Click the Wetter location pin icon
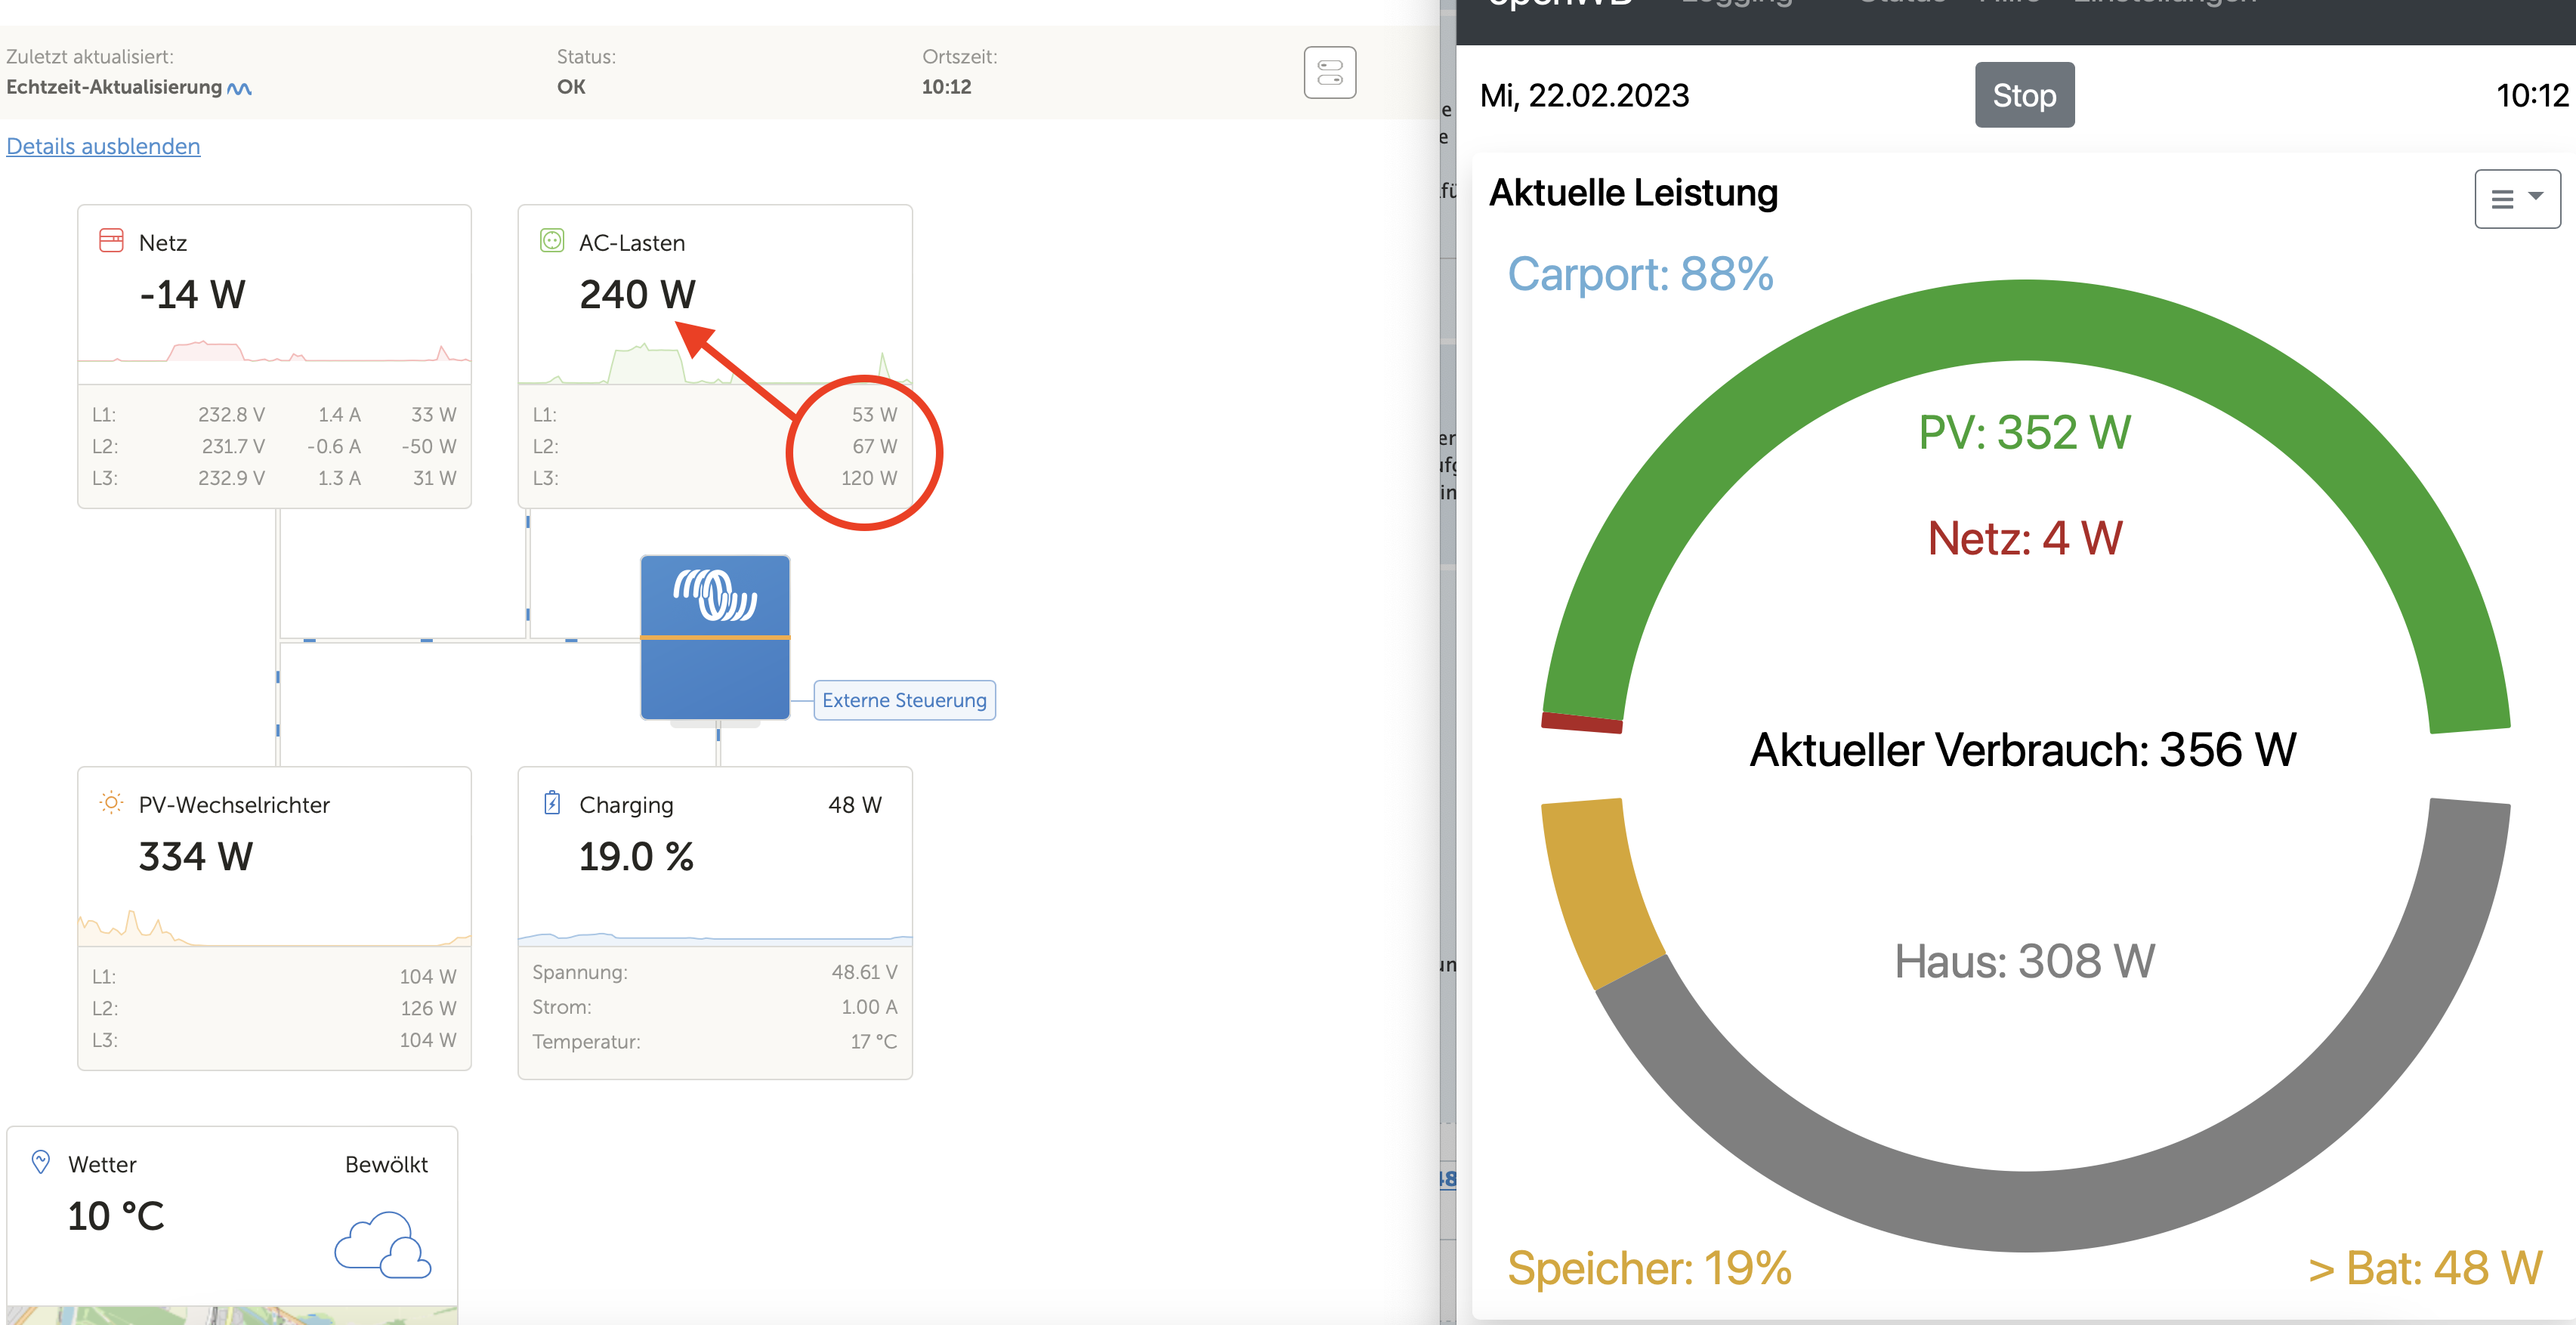The height and width of the screenshot is (1325, 2576). click(x=41, y=1162)
